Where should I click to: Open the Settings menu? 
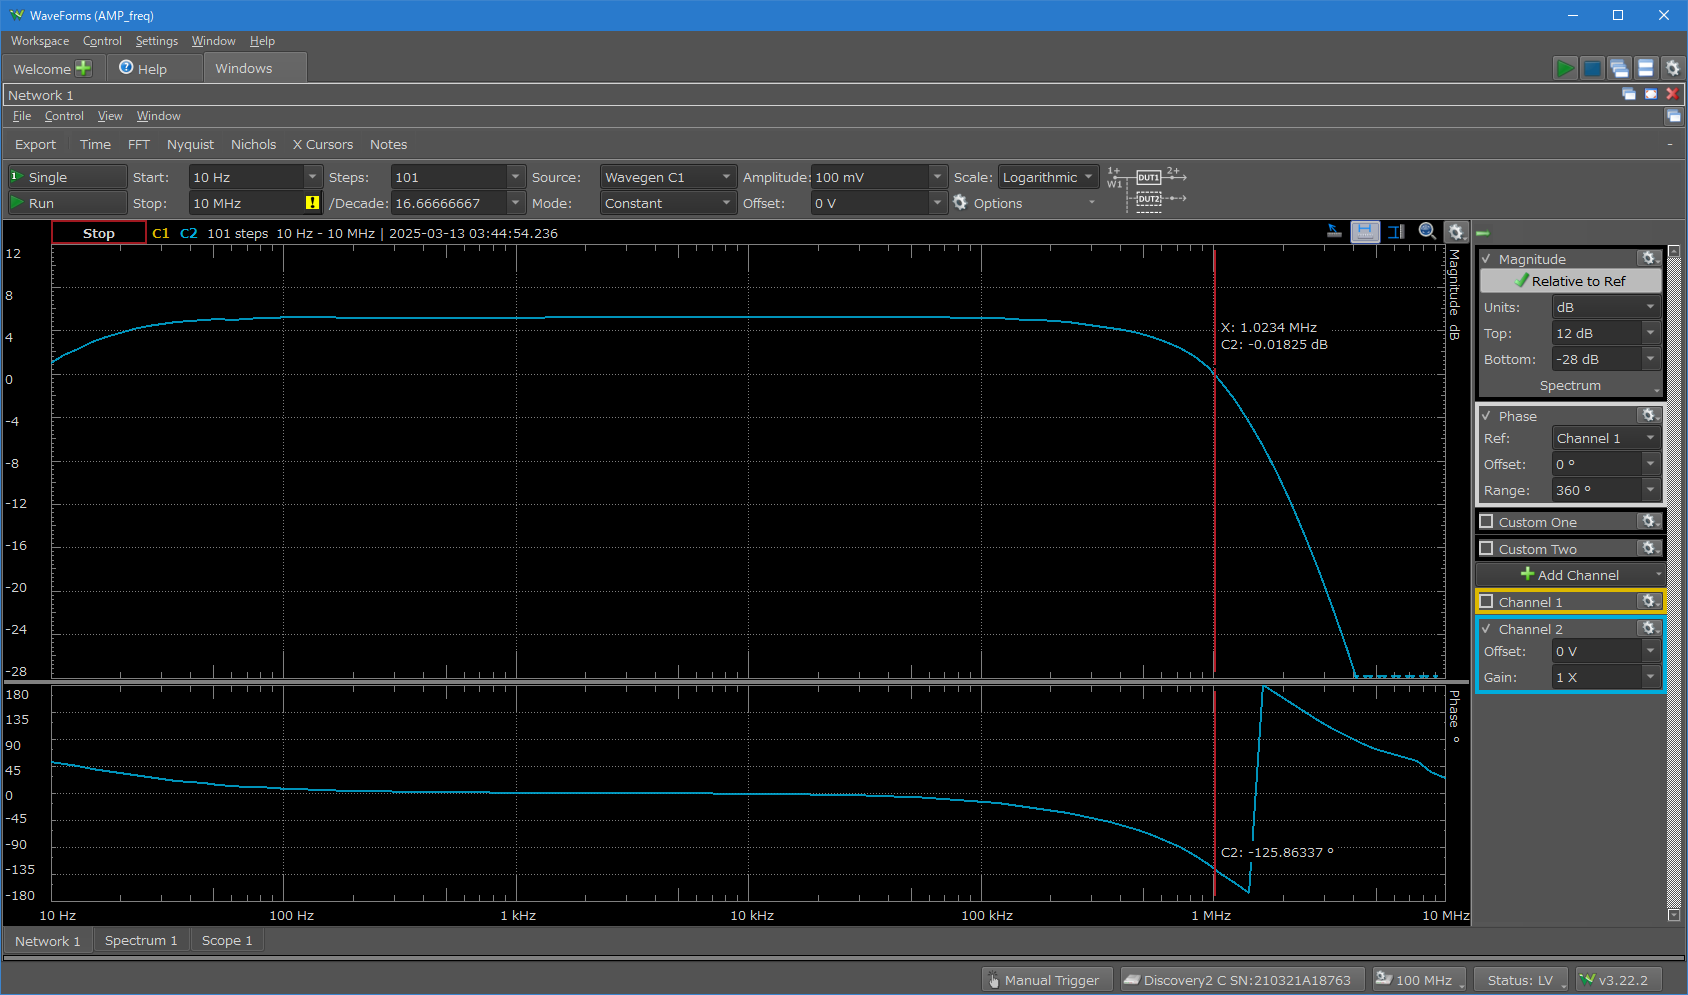(157, 41)
